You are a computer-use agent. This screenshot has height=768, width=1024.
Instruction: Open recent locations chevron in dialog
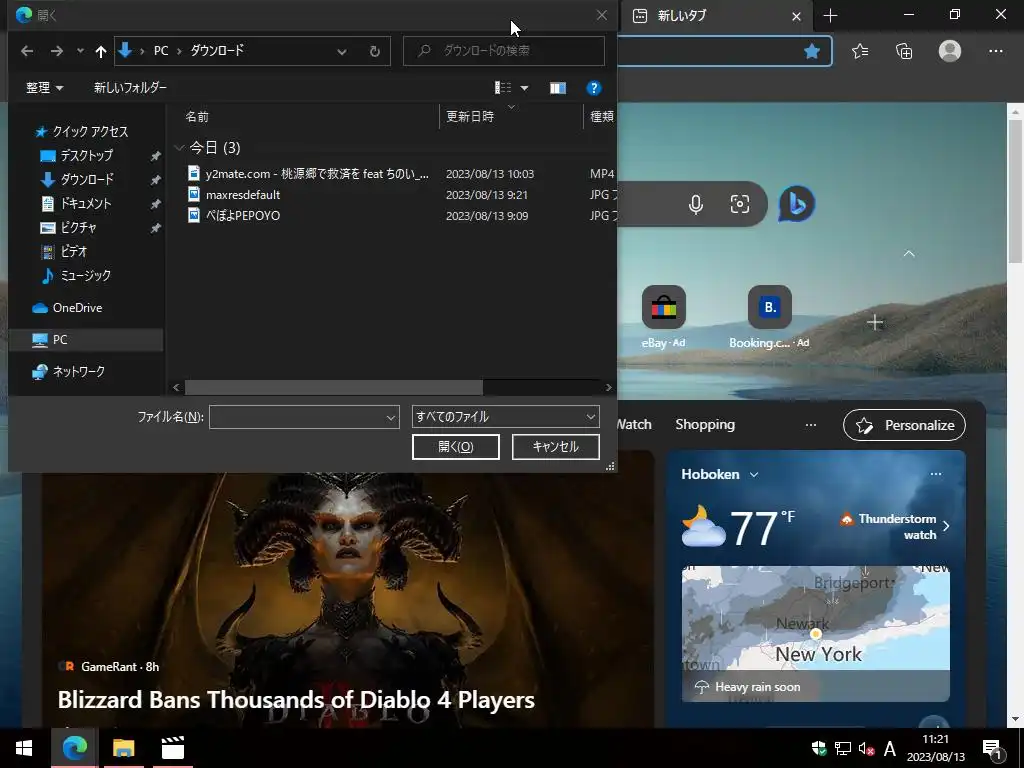[x=80, y=51]
